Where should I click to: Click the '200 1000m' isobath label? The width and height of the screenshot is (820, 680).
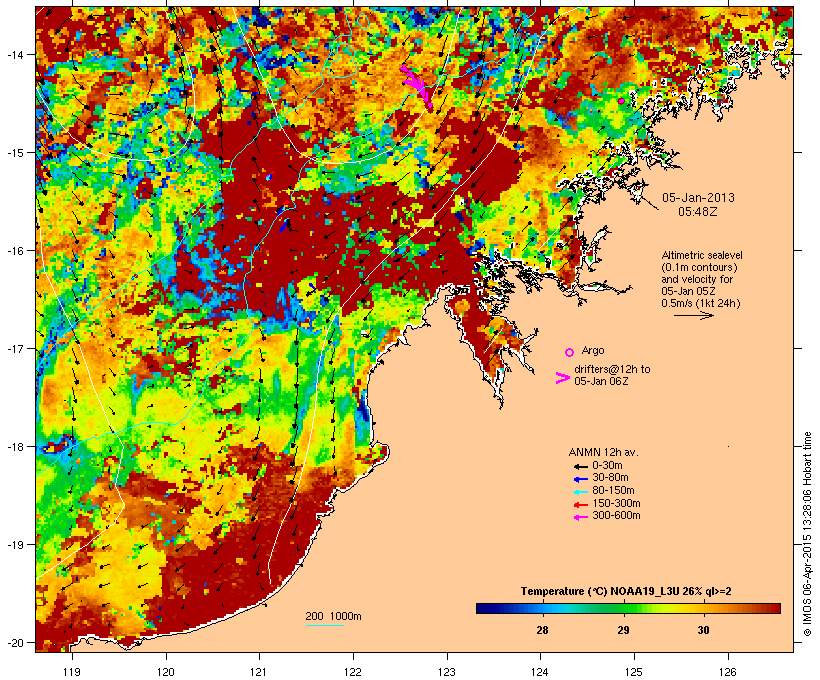pos(333,616)
